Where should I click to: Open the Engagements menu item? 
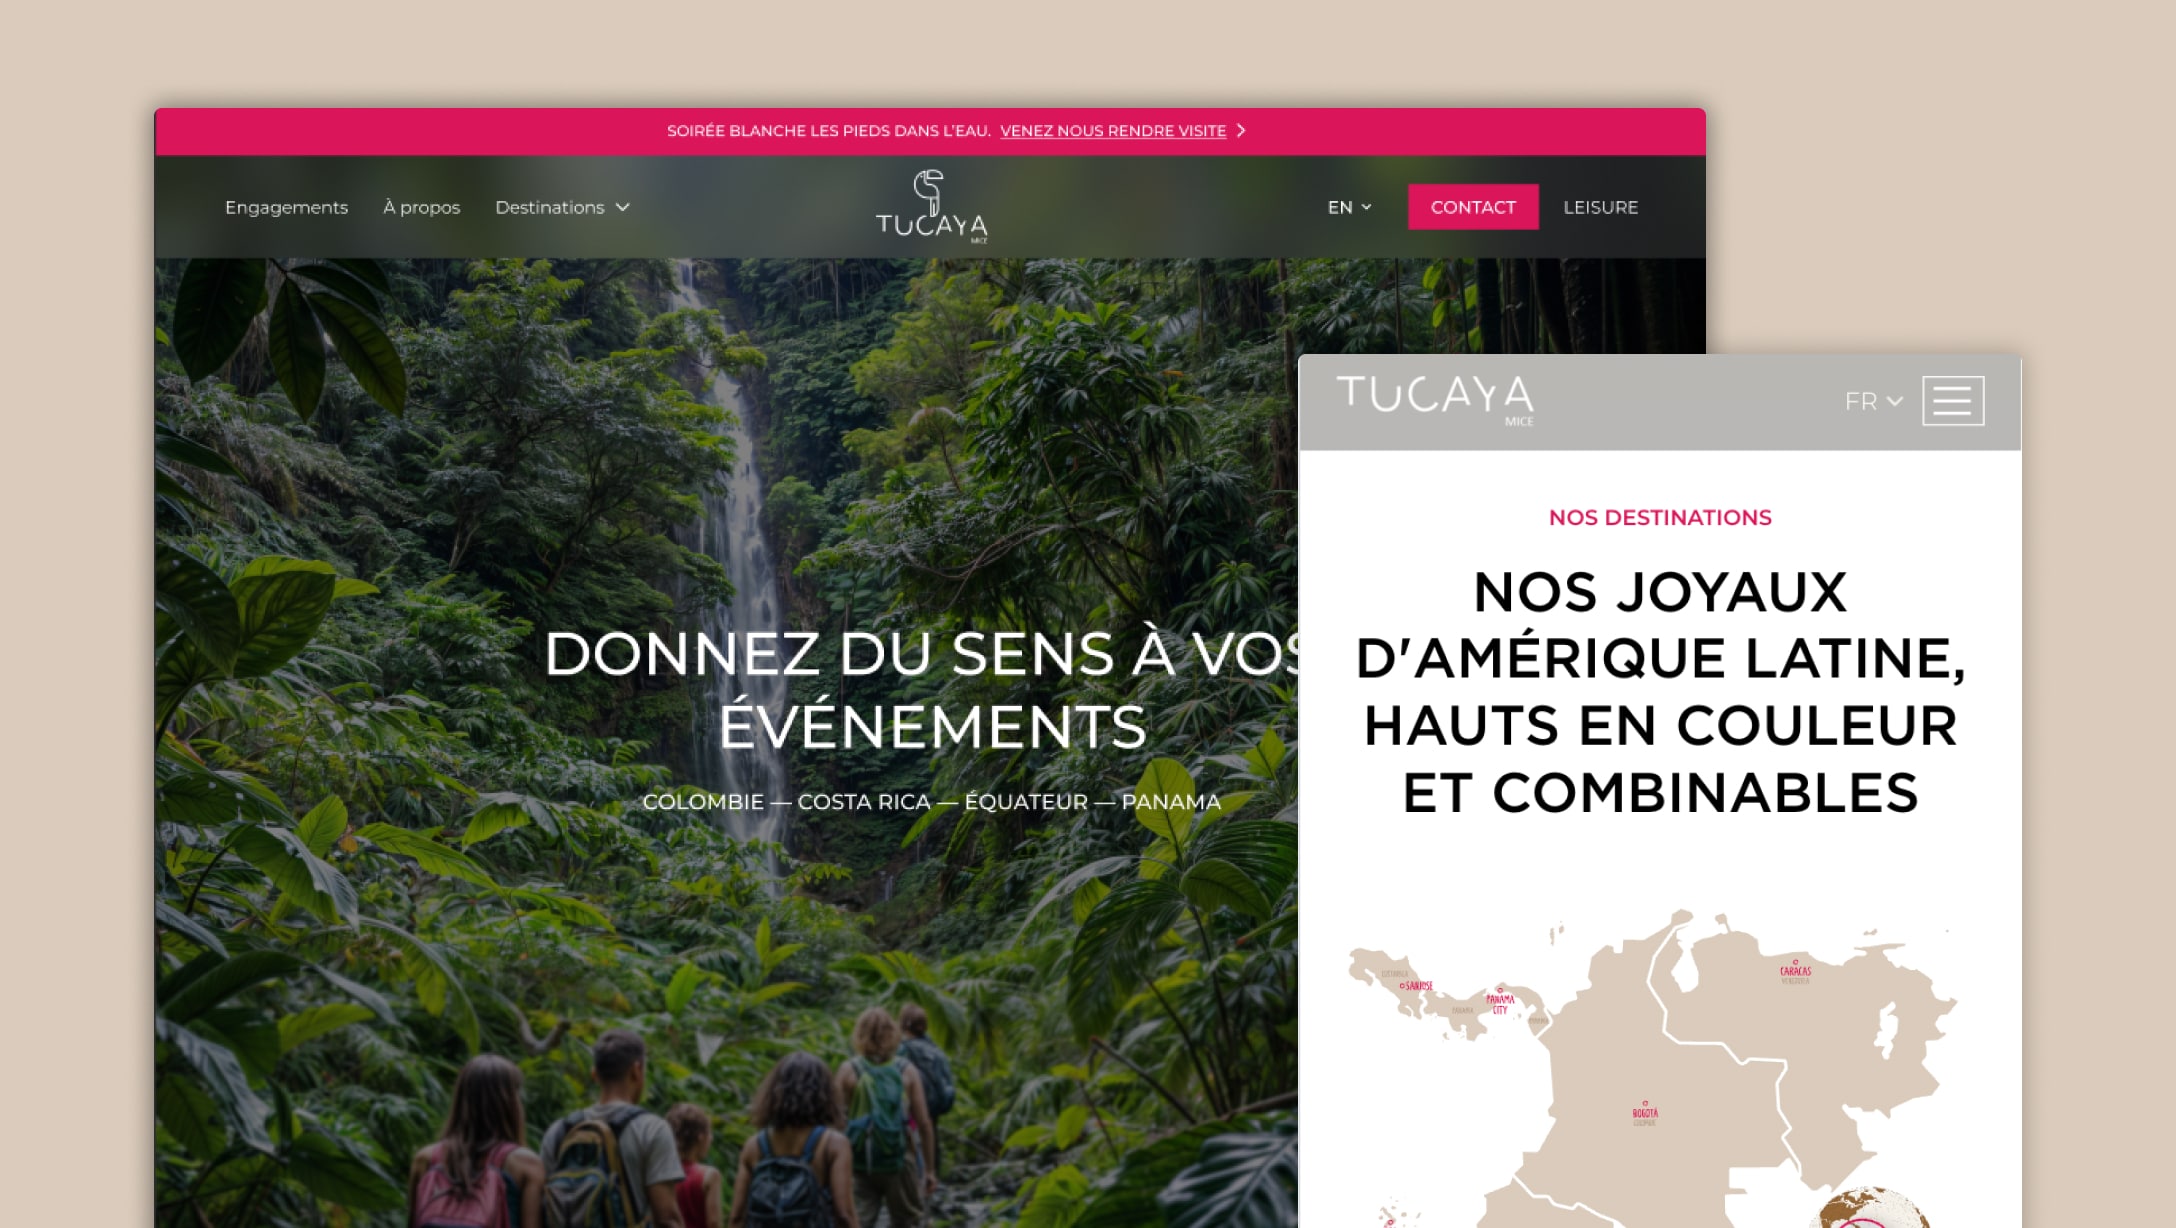click(x=286, y=207)
